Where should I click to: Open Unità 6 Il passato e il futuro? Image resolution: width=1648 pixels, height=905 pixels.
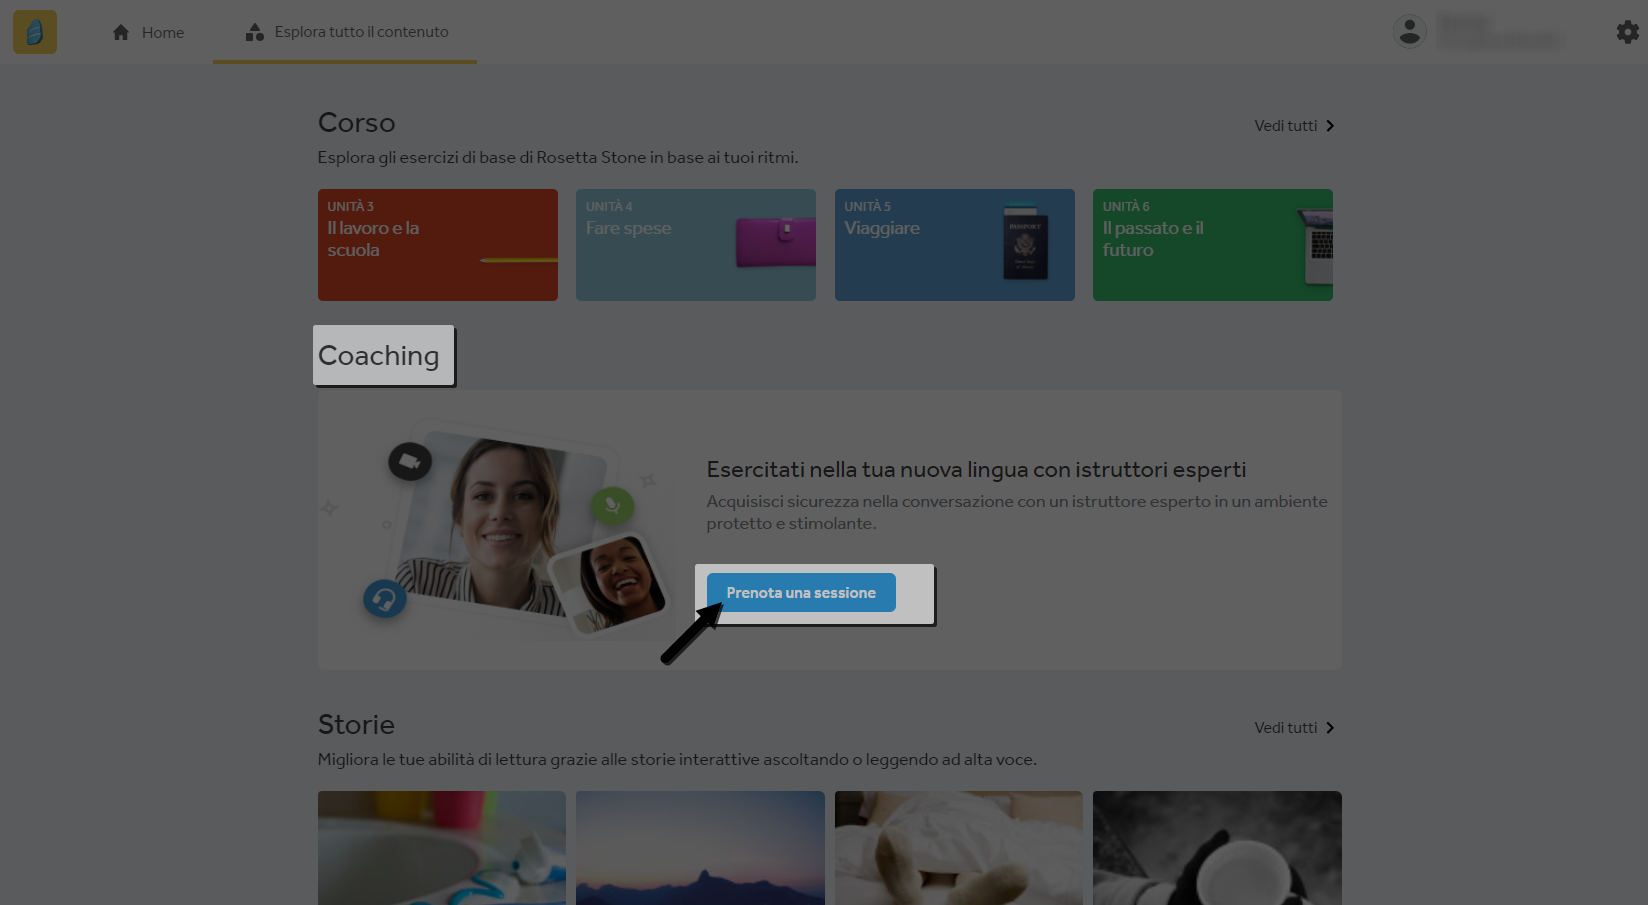point(1213,245)
